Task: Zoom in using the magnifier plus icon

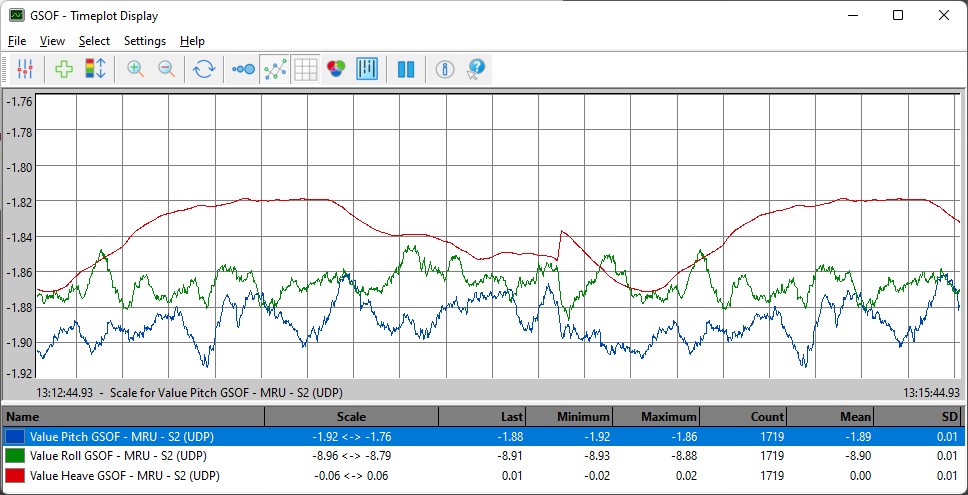Action: coord(135,69)
